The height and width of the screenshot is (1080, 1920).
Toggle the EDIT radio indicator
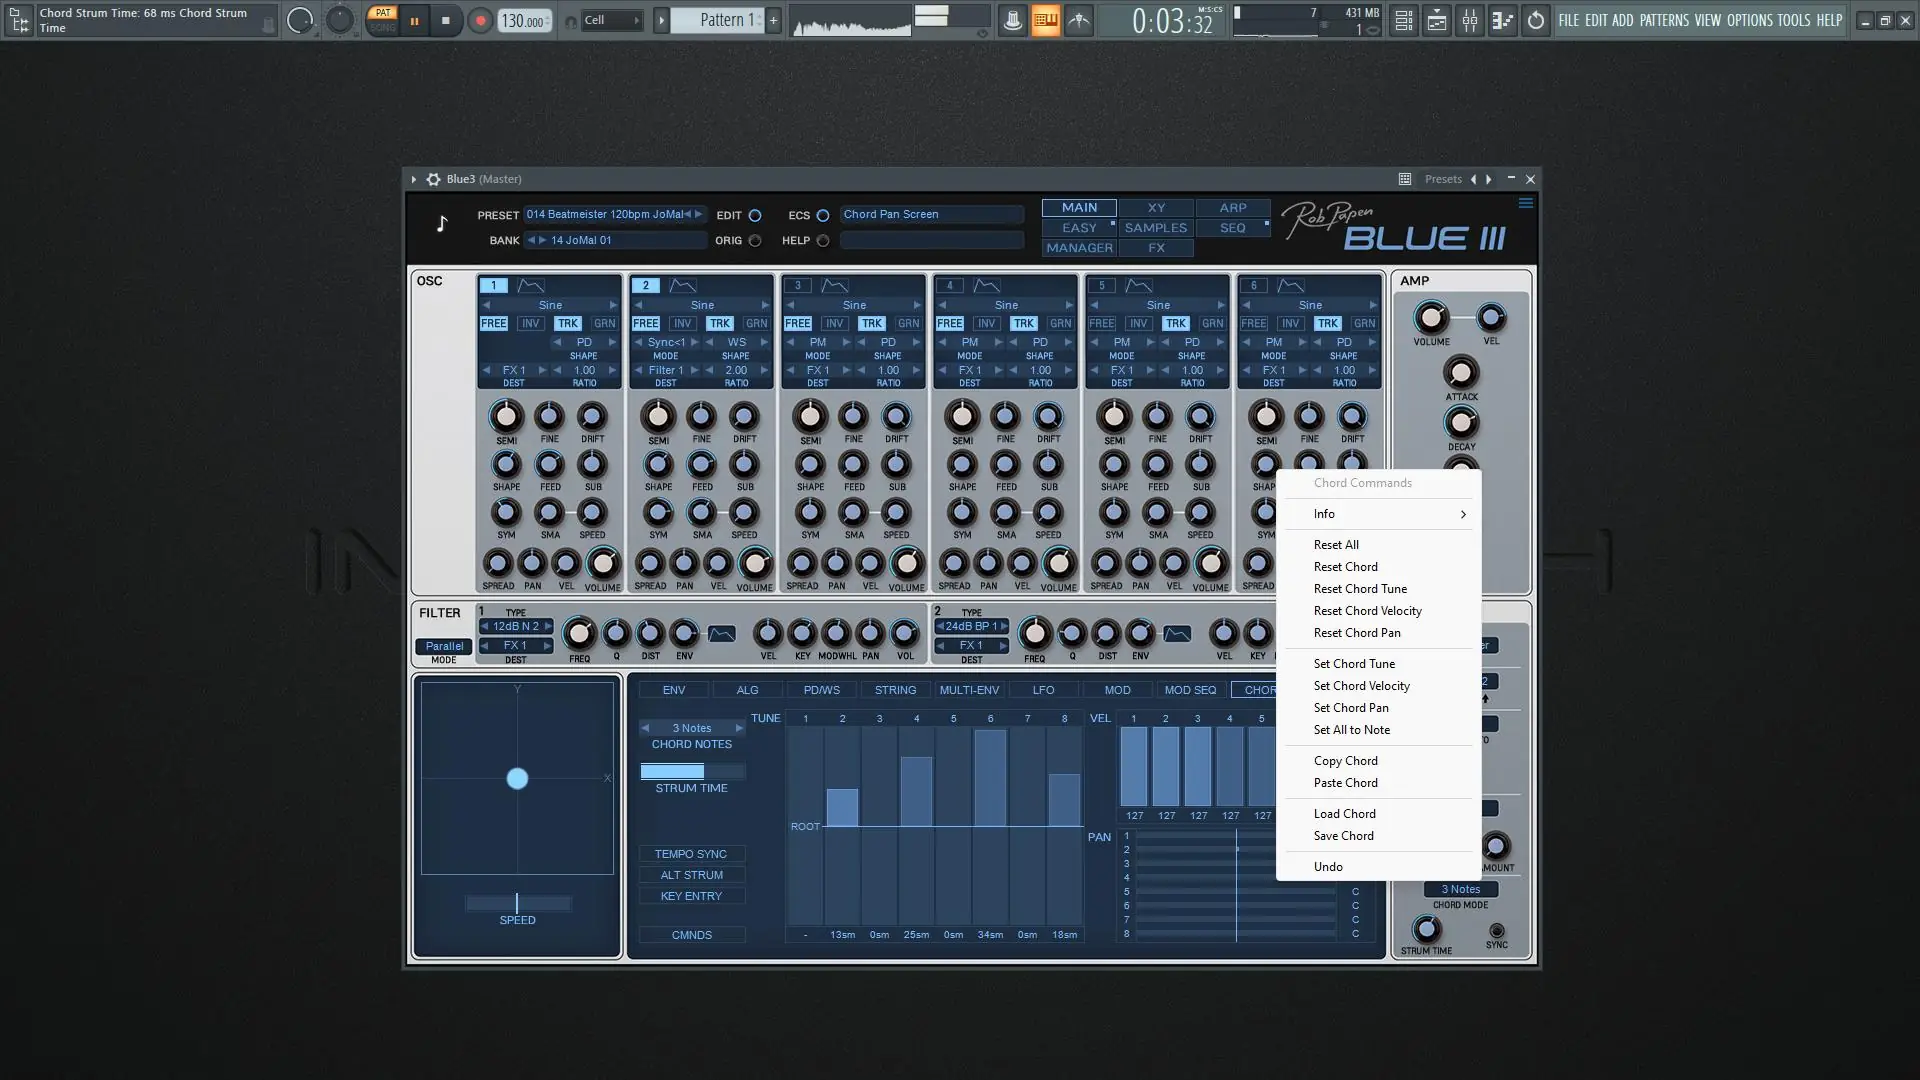(755, 216)
